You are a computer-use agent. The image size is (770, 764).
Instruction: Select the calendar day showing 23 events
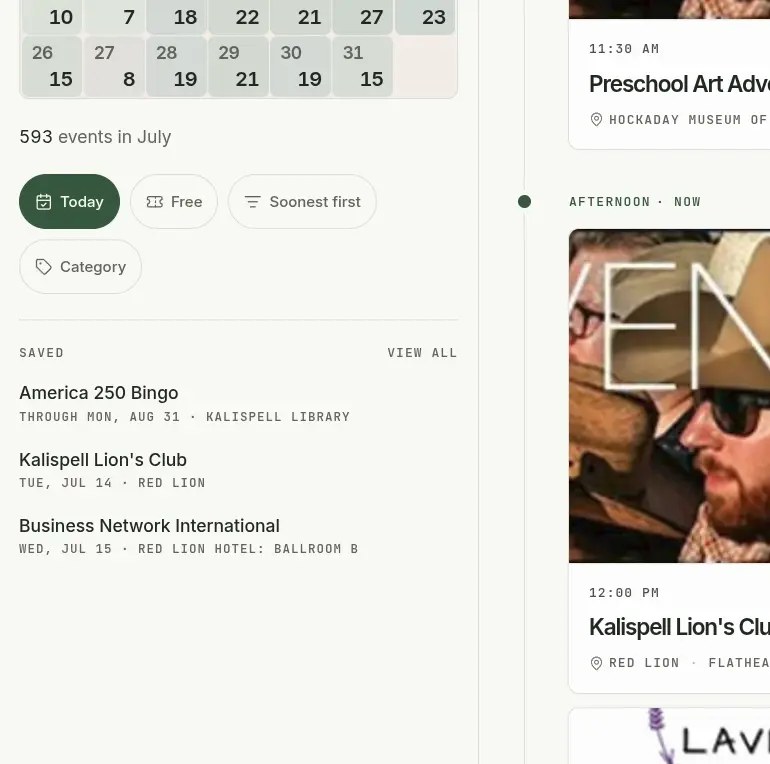425,17
